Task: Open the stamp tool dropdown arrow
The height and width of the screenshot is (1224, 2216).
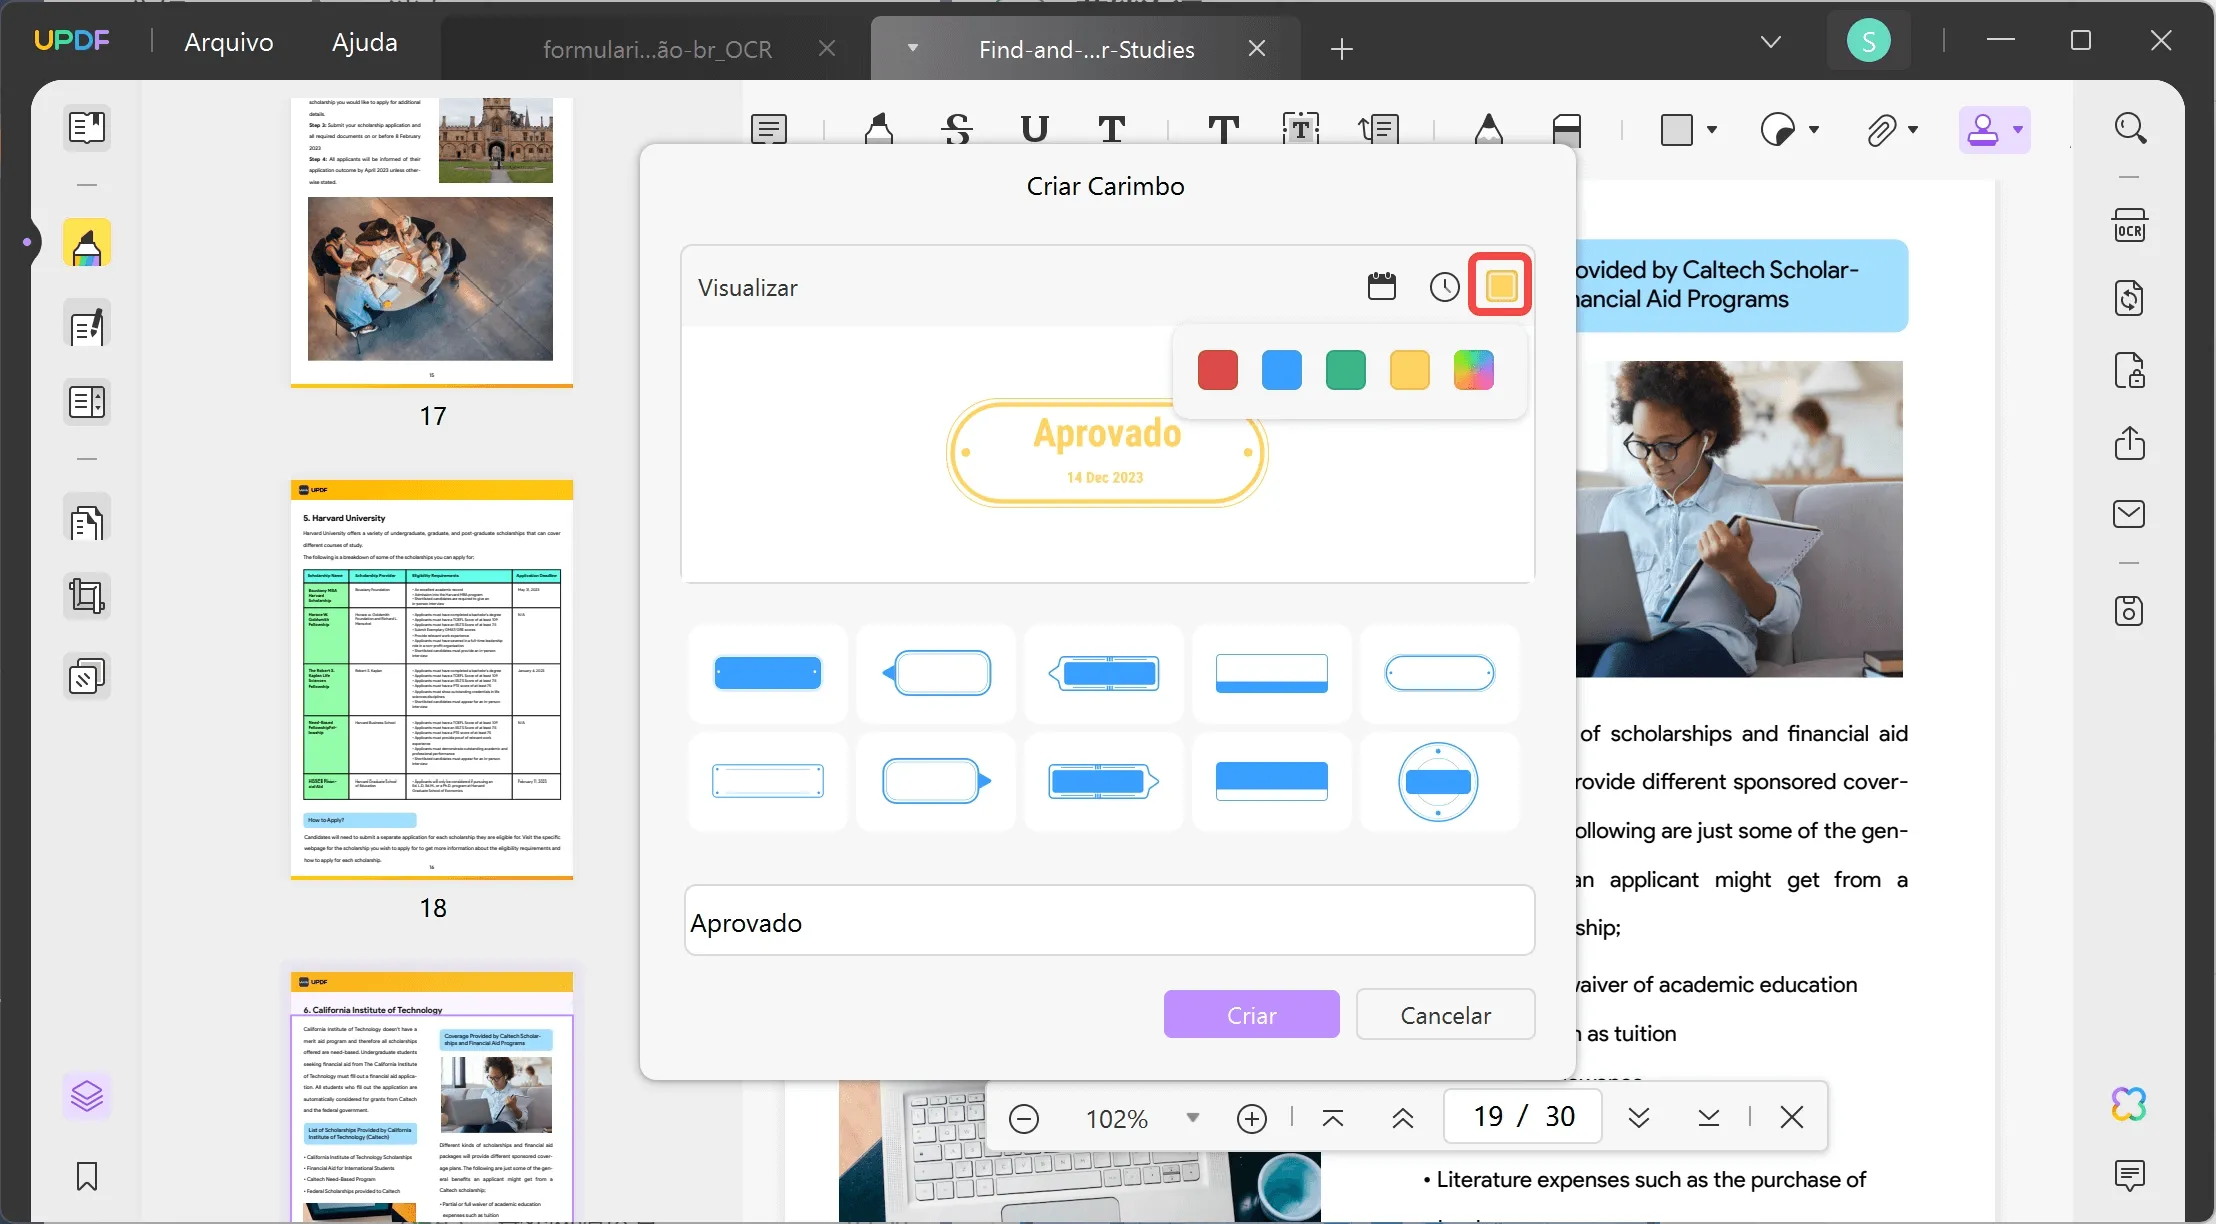Action: click(x=2016, y=130)
